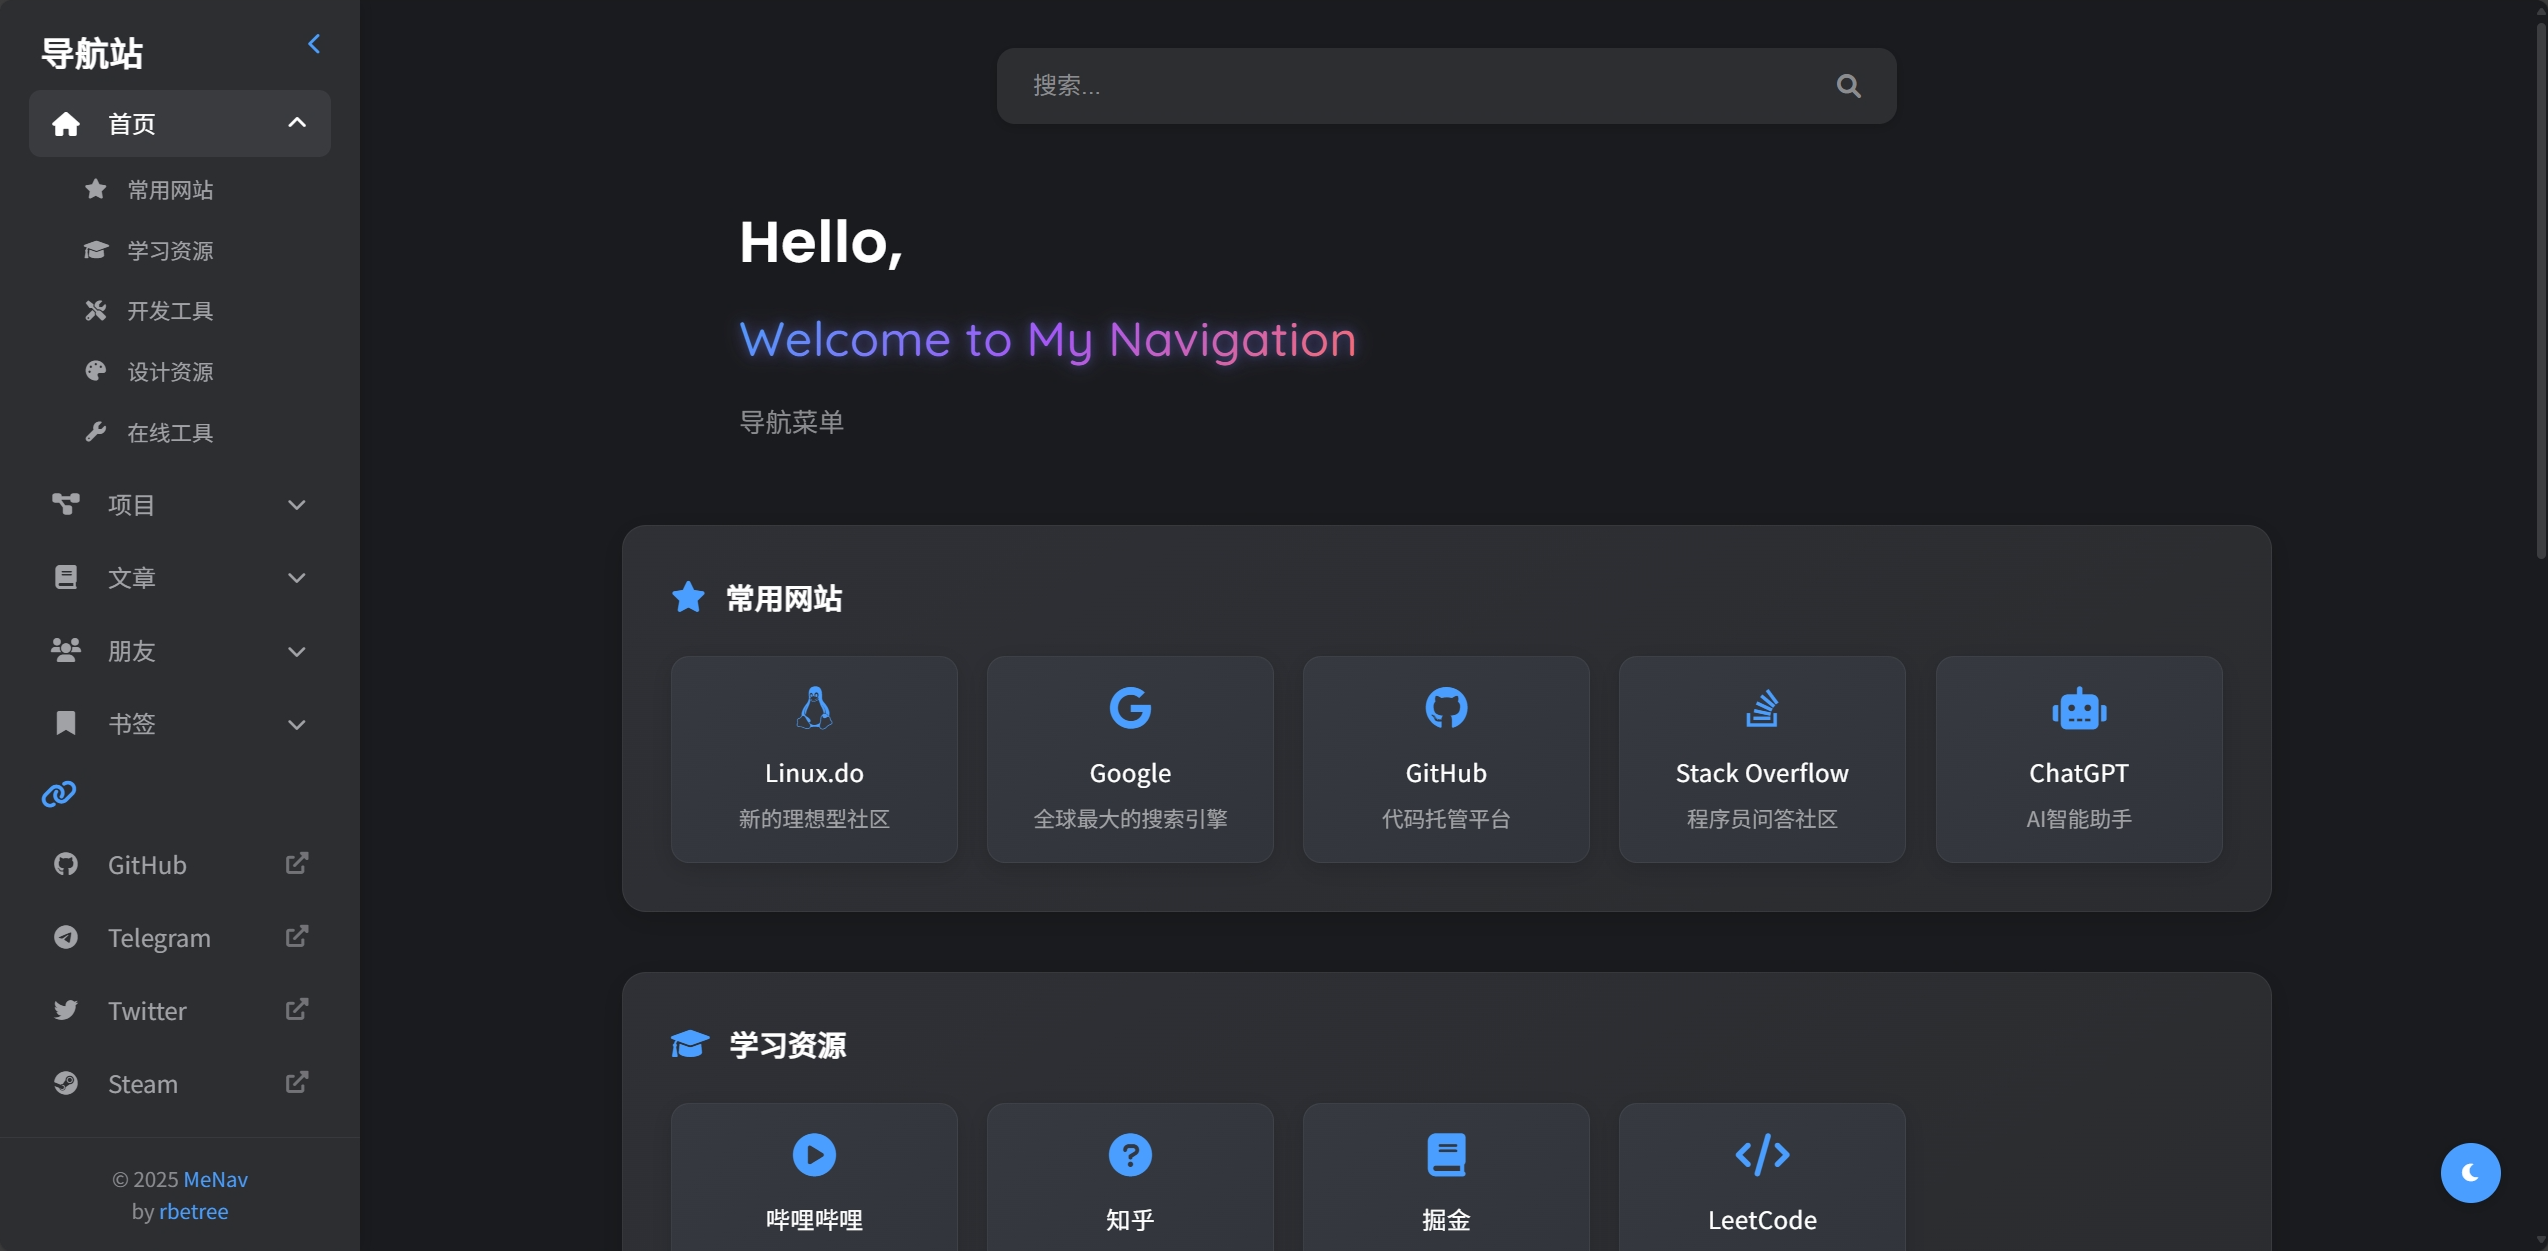The width and height of the screenshot is (2548, 1251).
Task: Select 学习资源 in the sidebar
Action: (x=170, y=251)
